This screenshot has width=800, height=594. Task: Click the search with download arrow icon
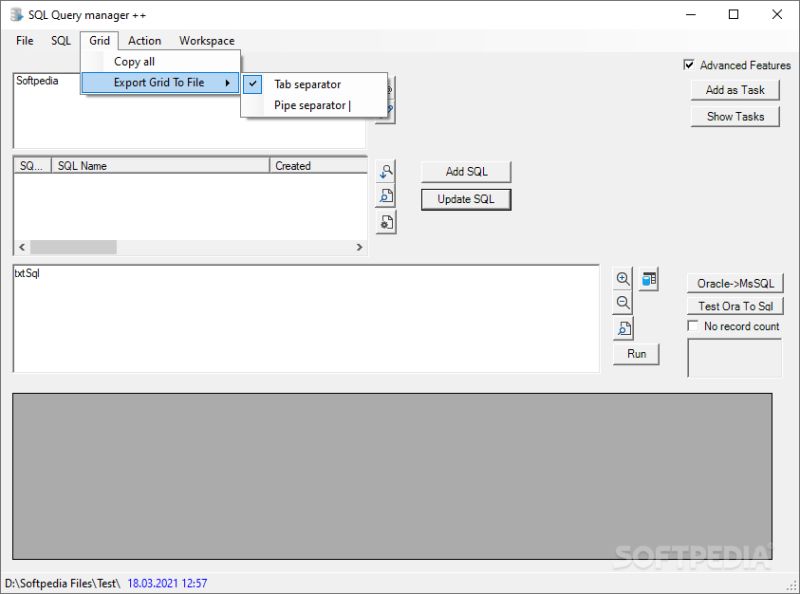(386, 170)
